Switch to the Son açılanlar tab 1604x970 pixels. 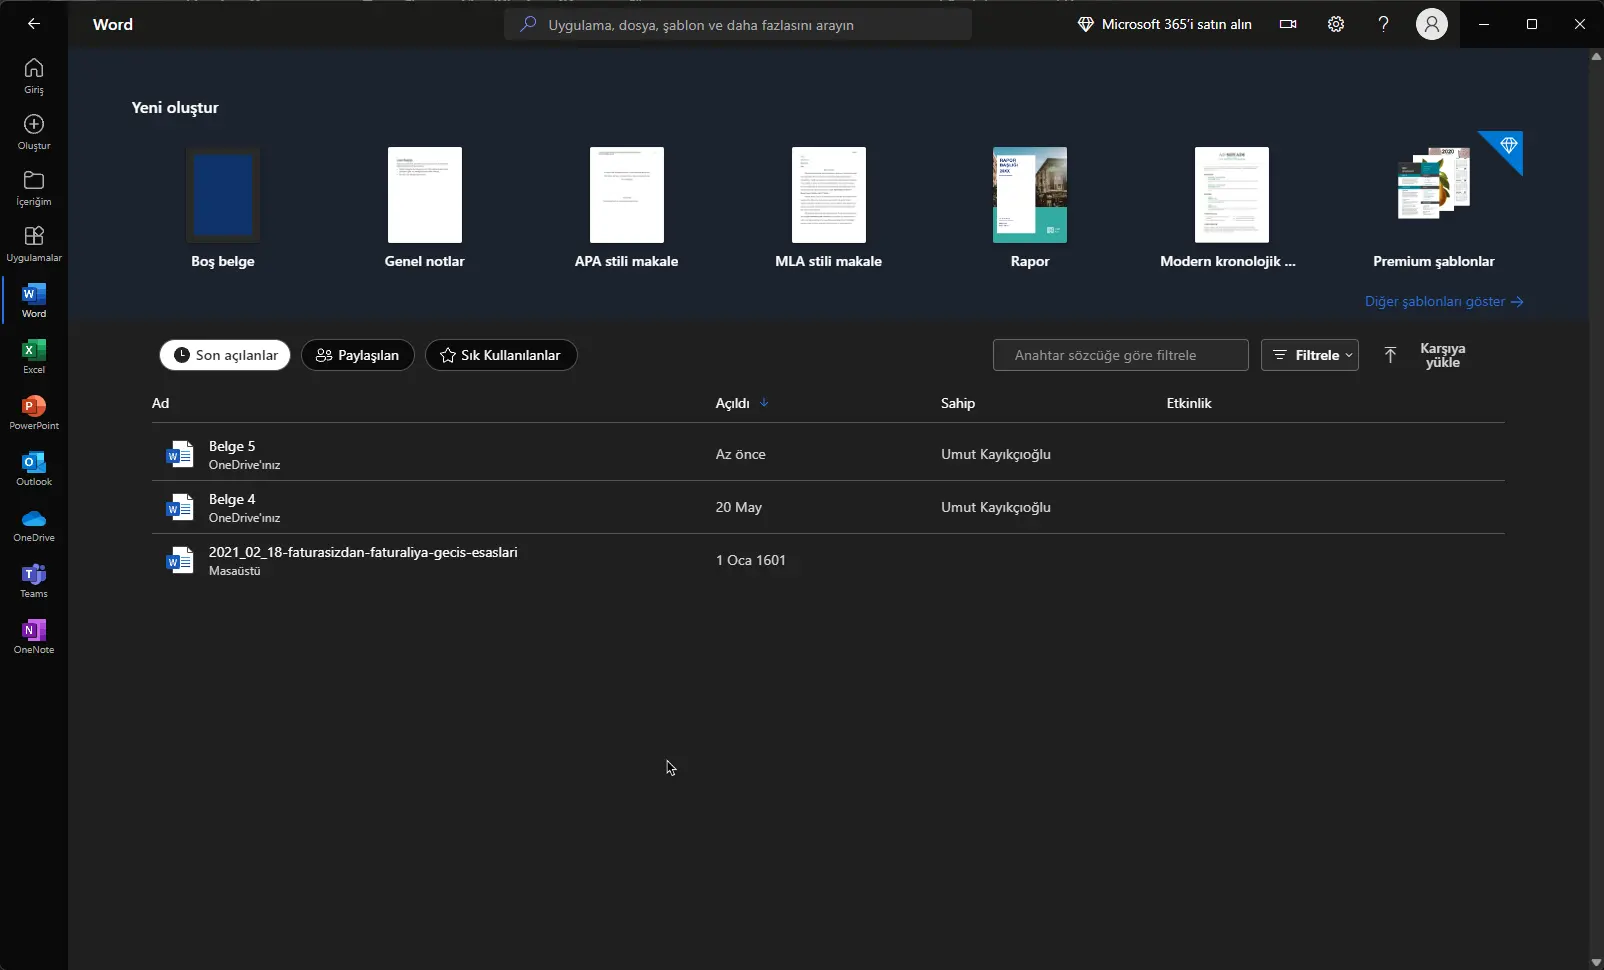click(225, 355)
